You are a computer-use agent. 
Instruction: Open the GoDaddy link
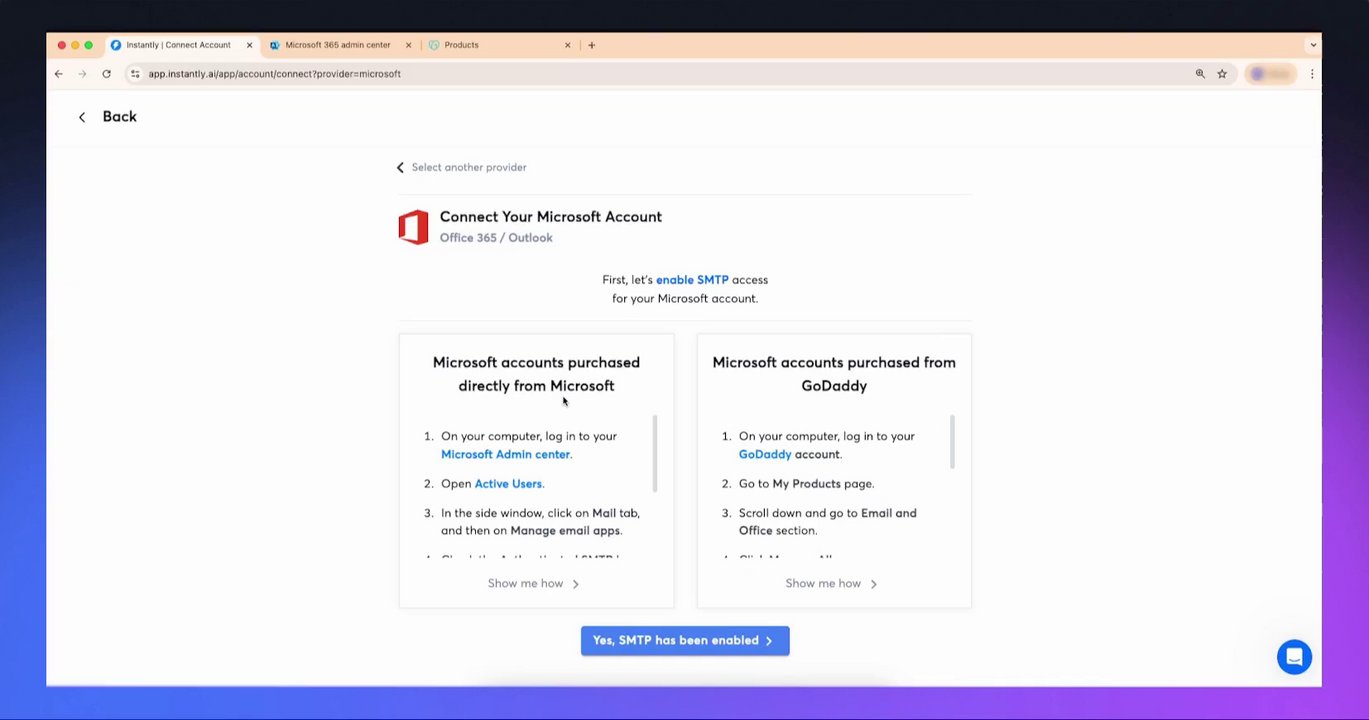[x=765, y=454]
